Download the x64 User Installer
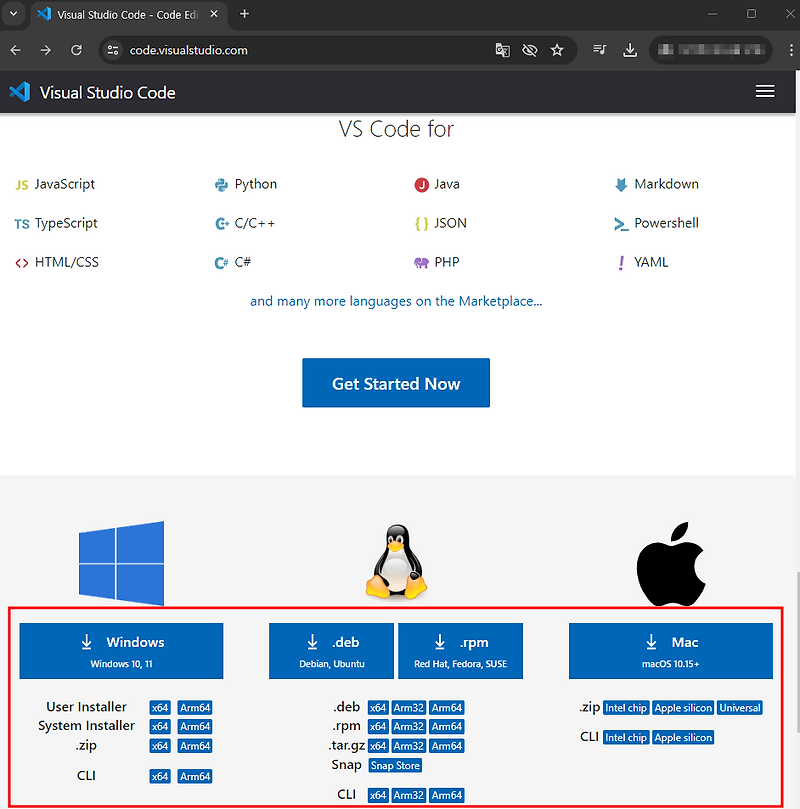This screenshot has width=800, height=809. (x=160, y=707)
